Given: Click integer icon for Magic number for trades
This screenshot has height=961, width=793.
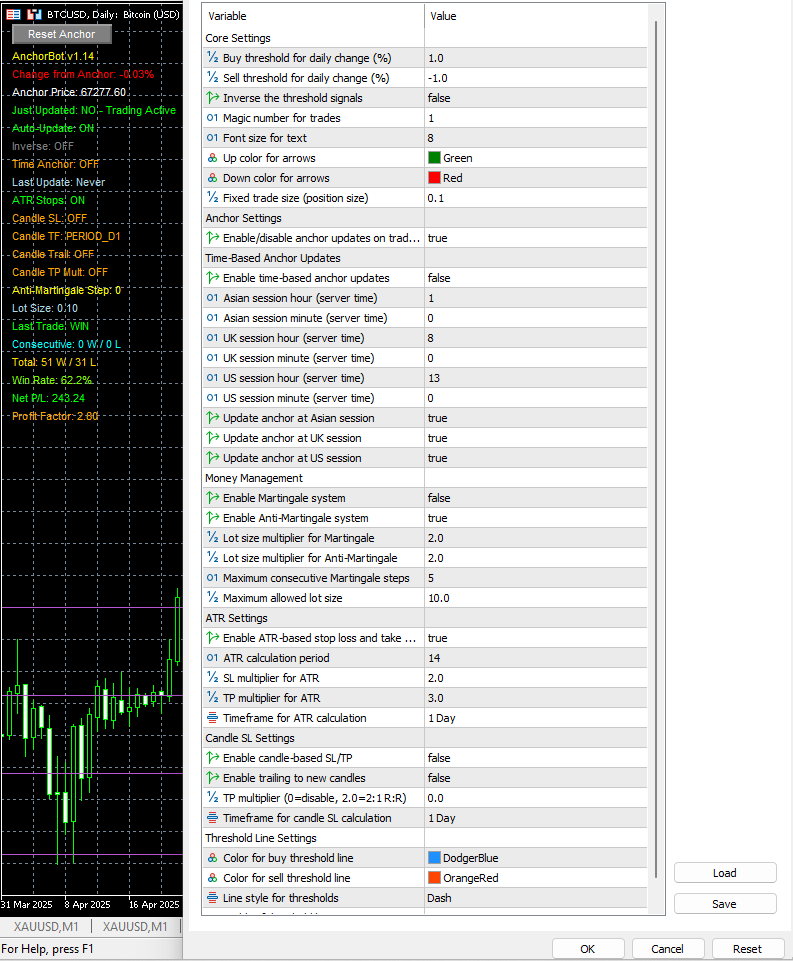Looking at the screenshot, I should 213,118.
